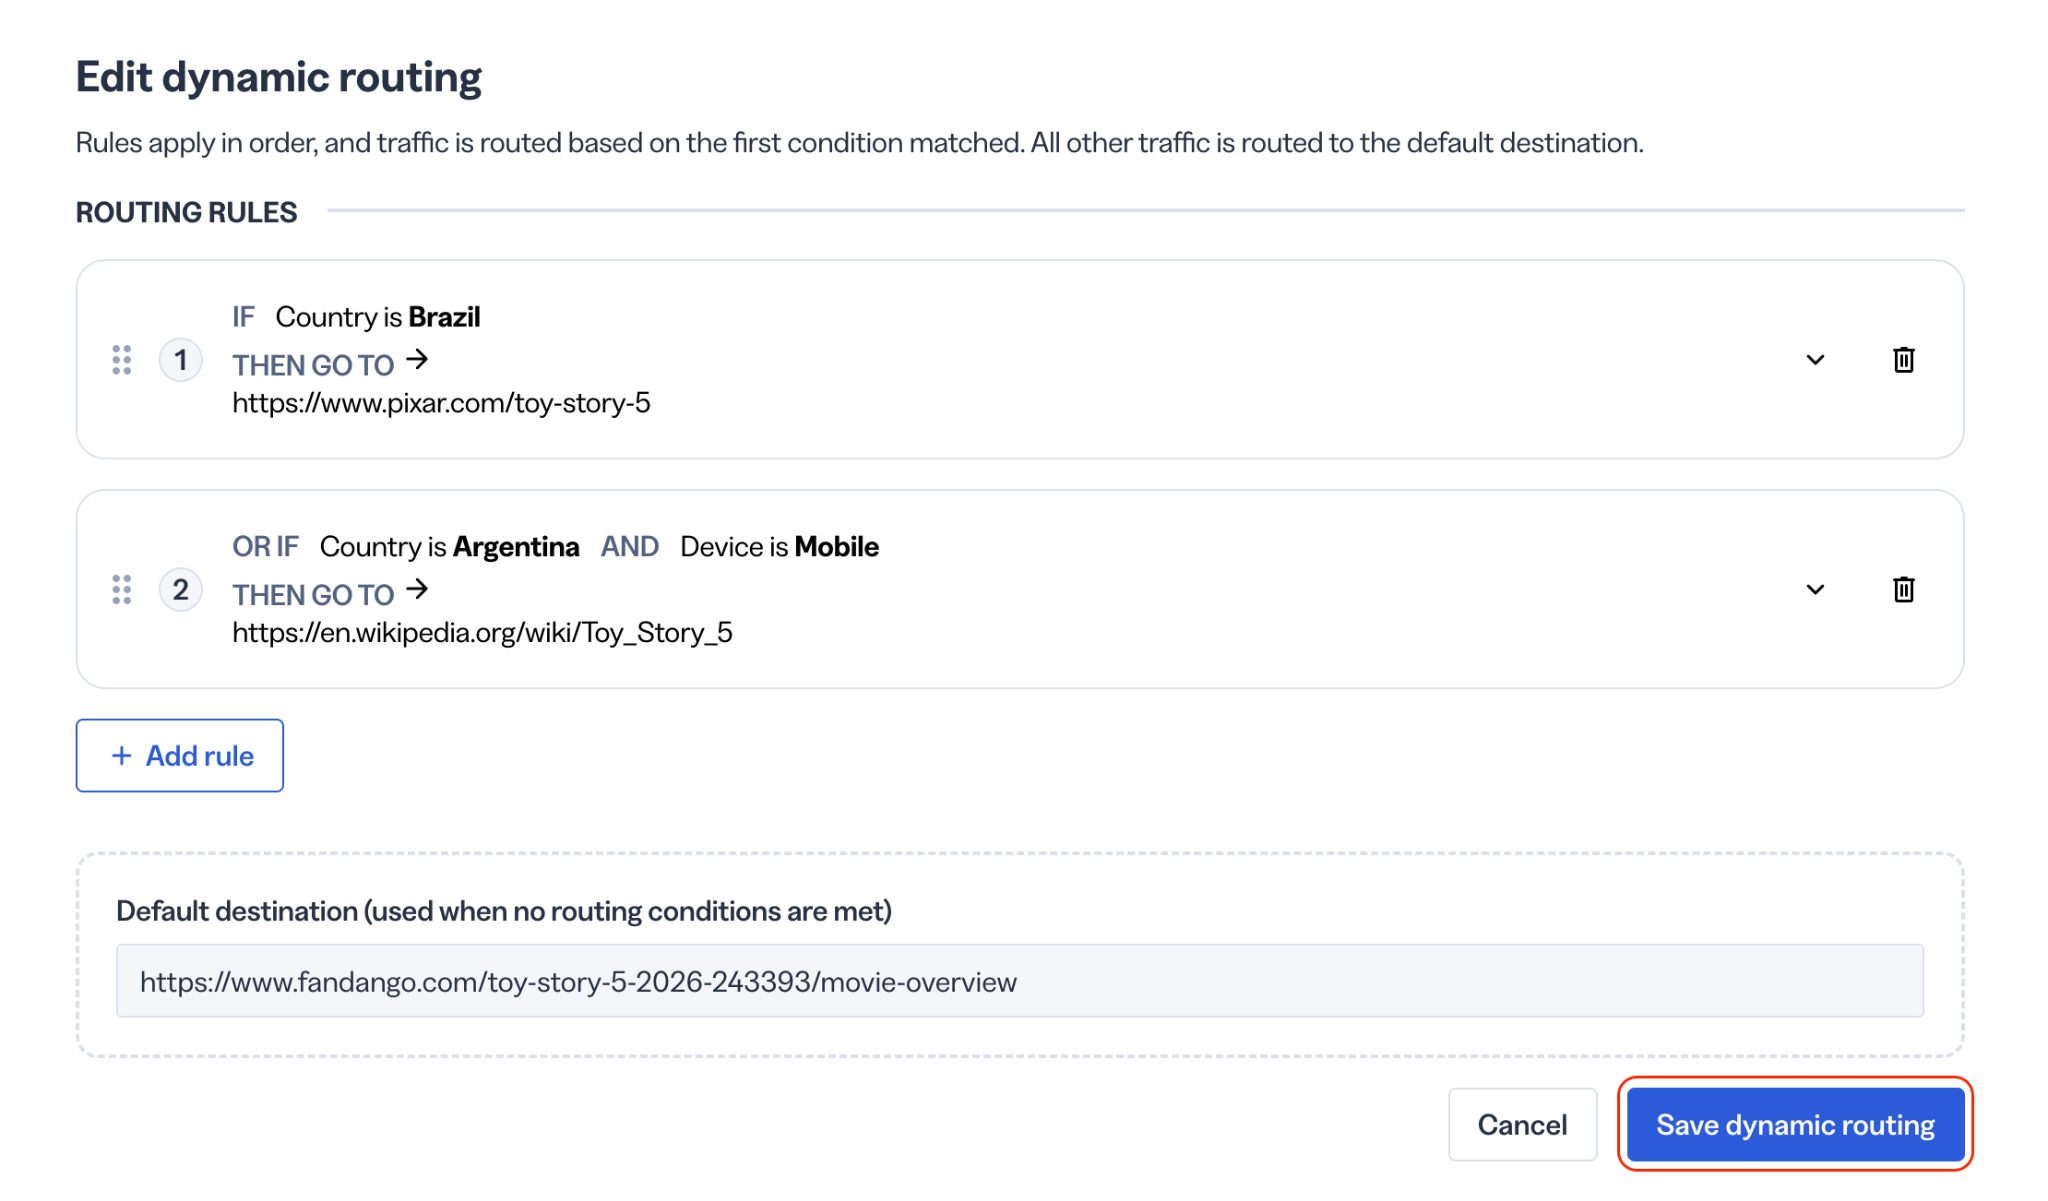This screenshot has height=1201, width=2048.
Task: Select the Device is Mobile condition
Action: (779, 547)
